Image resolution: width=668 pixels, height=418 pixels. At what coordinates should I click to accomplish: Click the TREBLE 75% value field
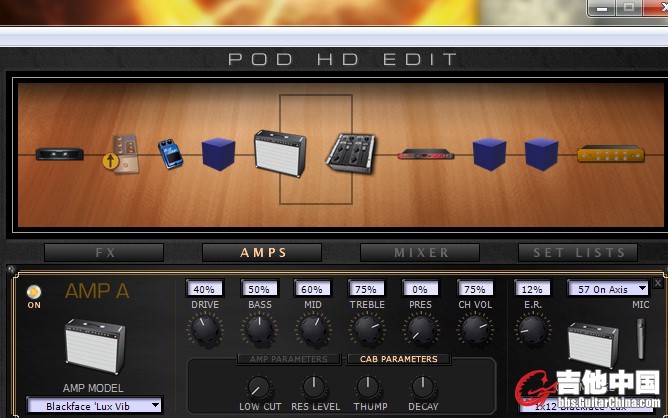point(366,289)
